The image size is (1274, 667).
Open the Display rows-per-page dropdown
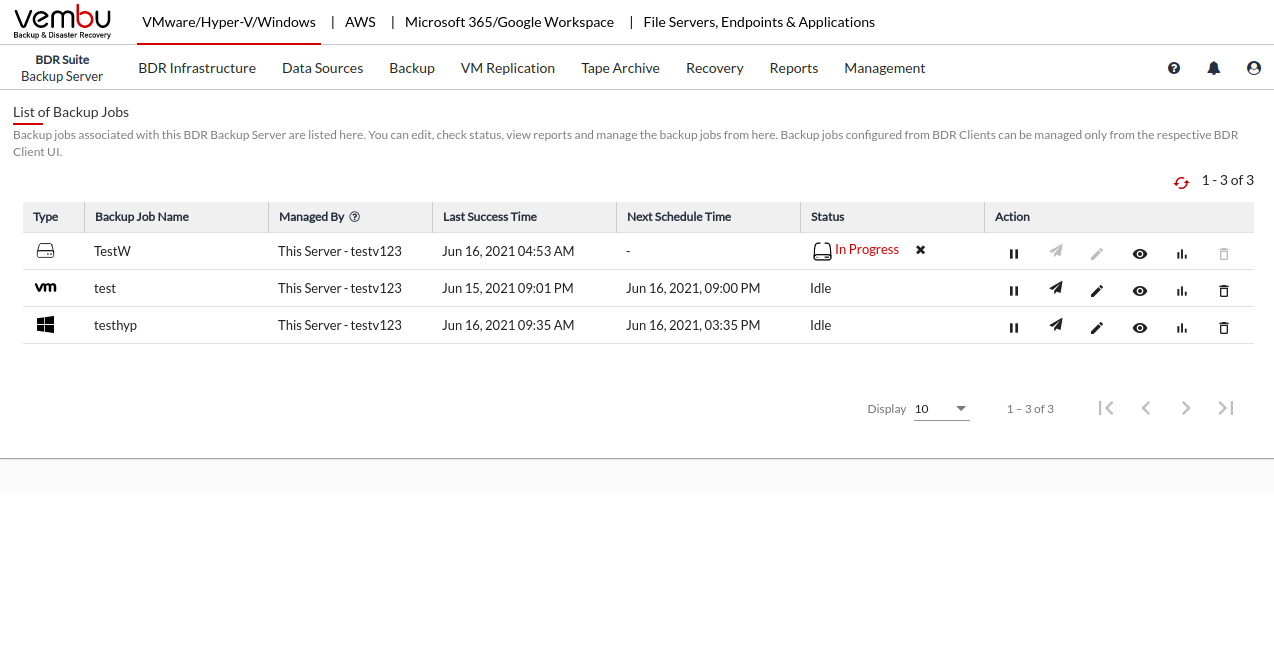coord(941,409)
